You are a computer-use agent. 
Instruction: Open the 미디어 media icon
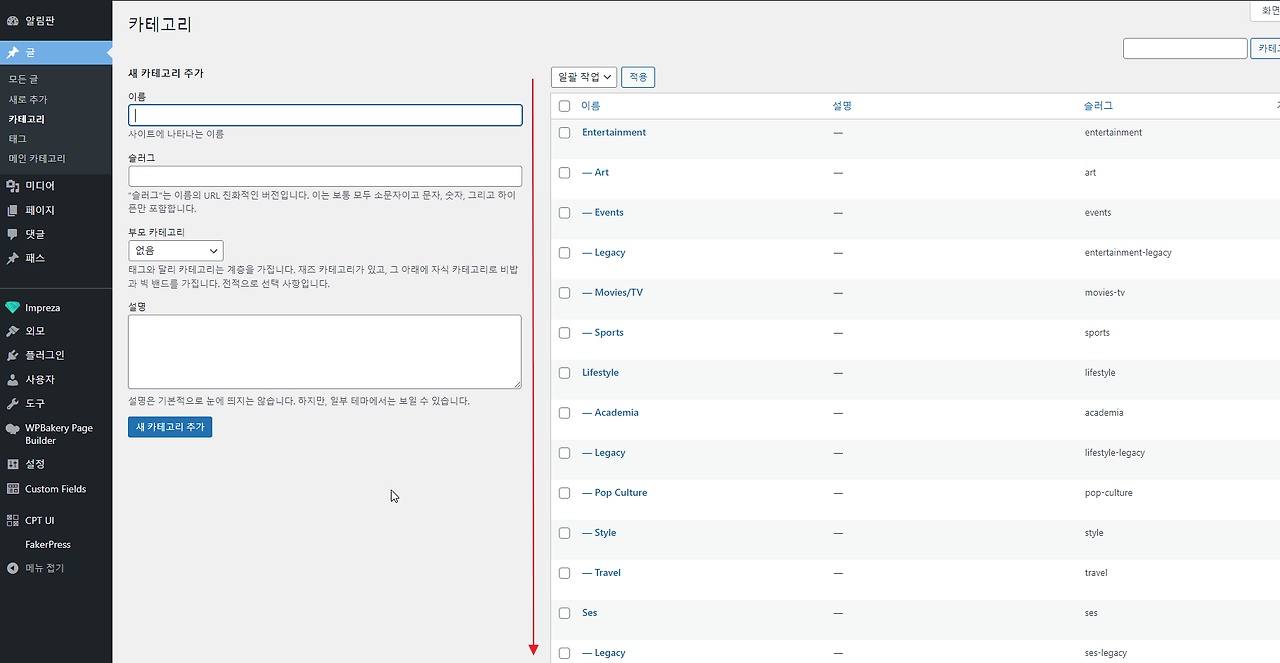(13, 186)
